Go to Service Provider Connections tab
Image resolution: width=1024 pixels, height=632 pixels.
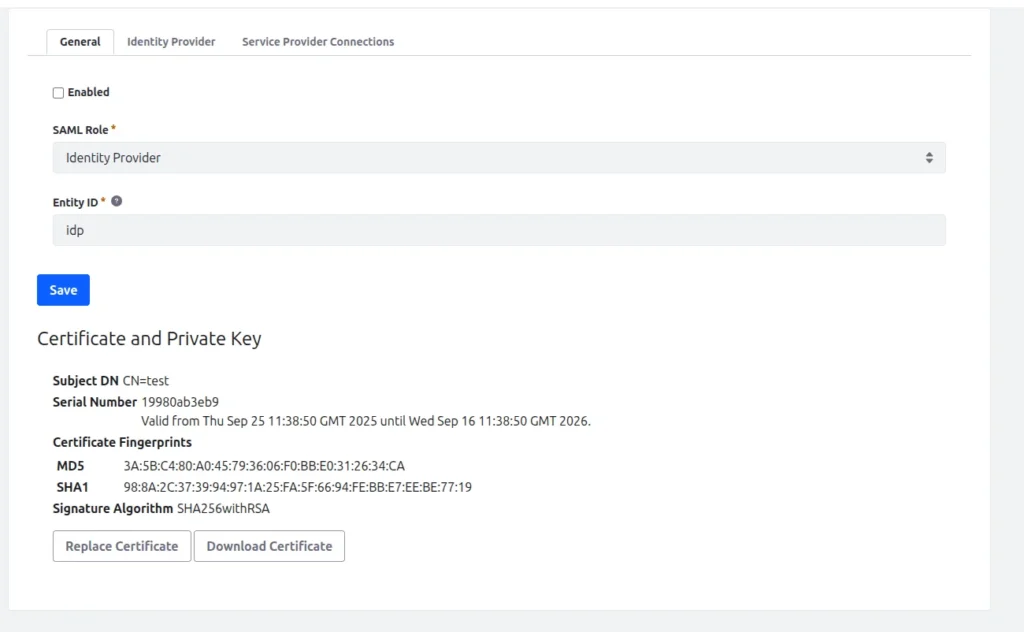tap(318, 42)
